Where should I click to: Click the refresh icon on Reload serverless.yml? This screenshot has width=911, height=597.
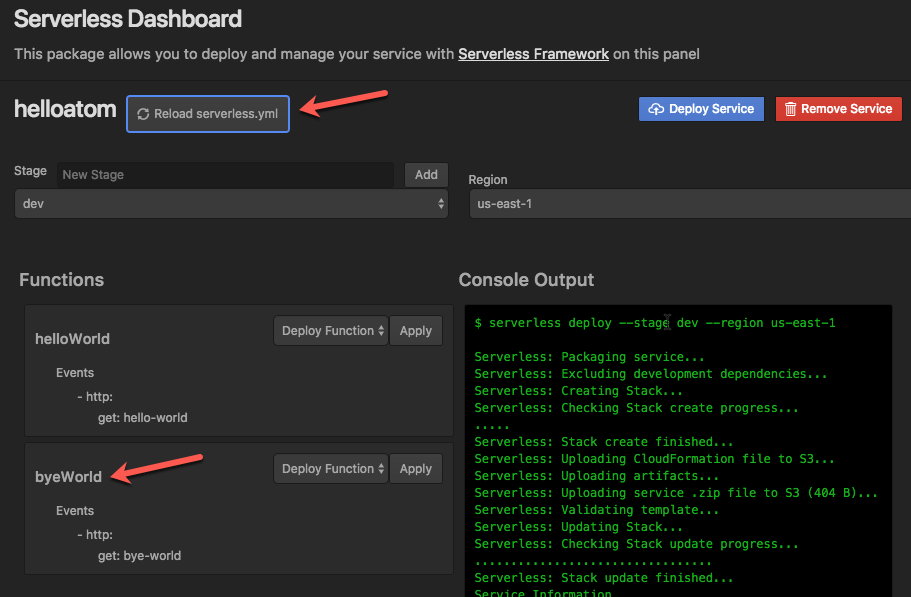click(143, 114)
